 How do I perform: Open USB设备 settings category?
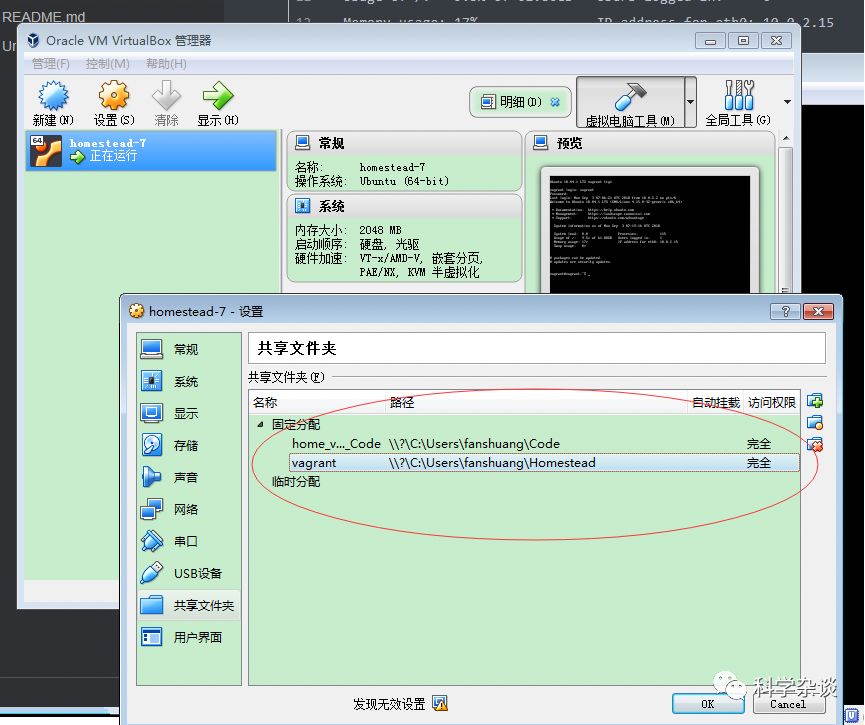(188, 573)
